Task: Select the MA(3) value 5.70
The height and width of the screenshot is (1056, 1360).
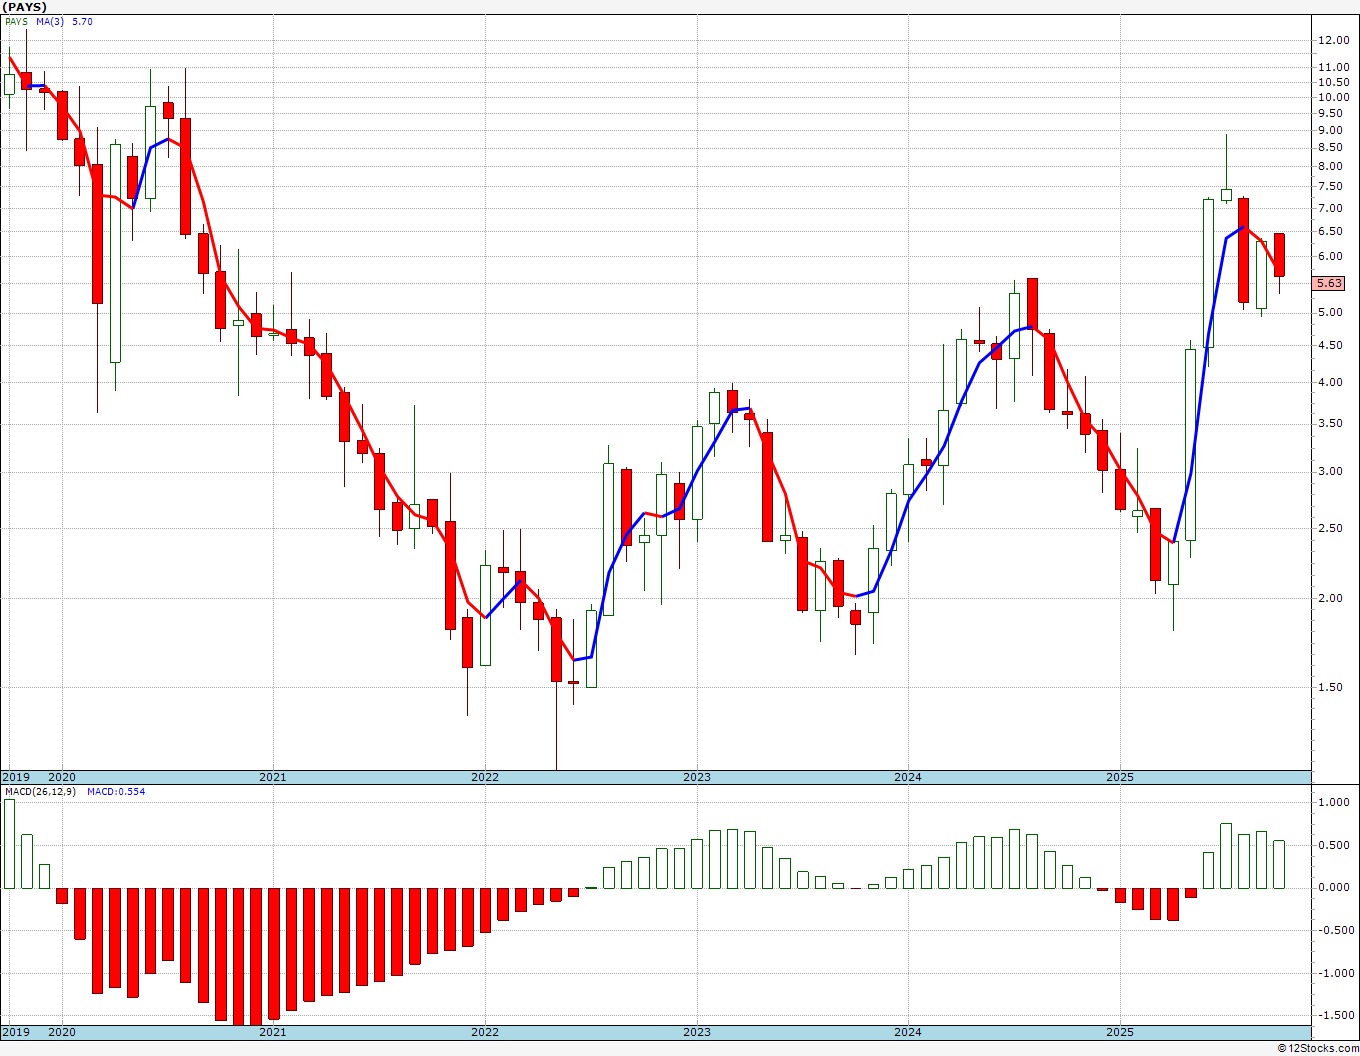Action: tap(82, 21)
